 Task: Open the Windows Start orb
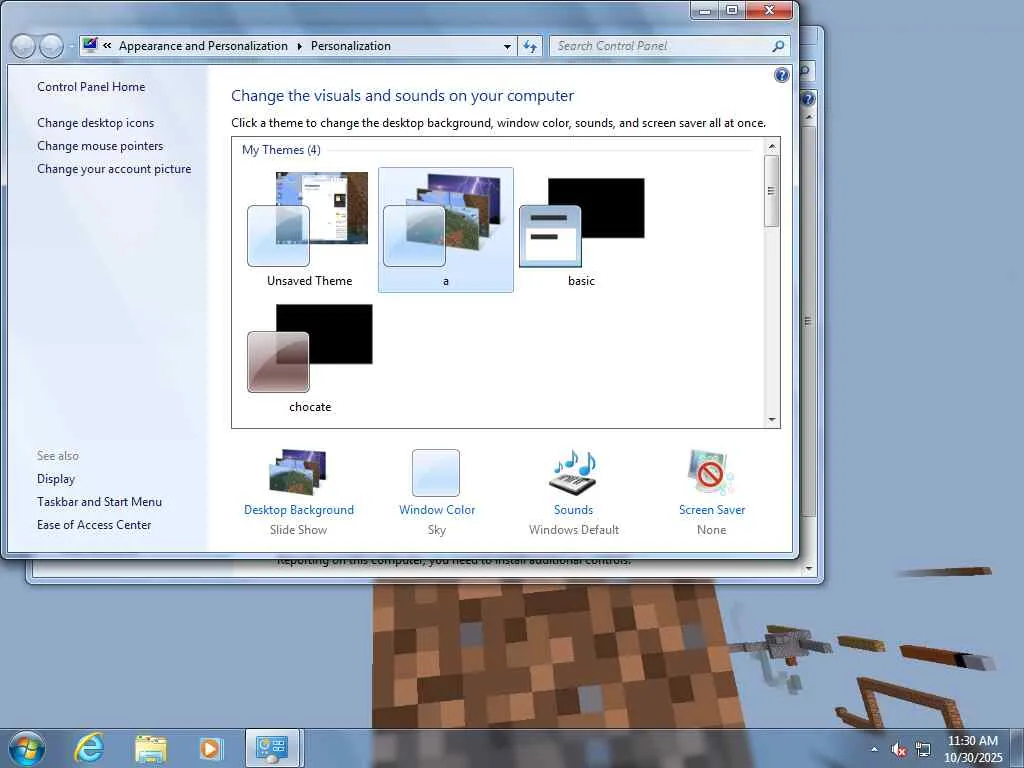27,748
